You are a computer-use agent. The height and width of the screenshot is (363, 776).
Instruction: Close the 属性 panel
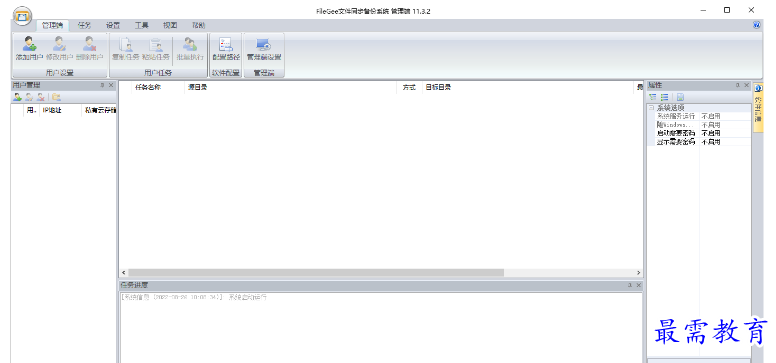coord(746,85)
